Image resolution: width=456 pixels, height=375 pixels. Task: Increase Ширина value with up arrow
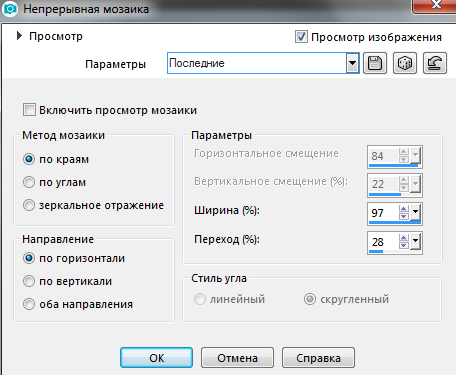coord(404,209)
